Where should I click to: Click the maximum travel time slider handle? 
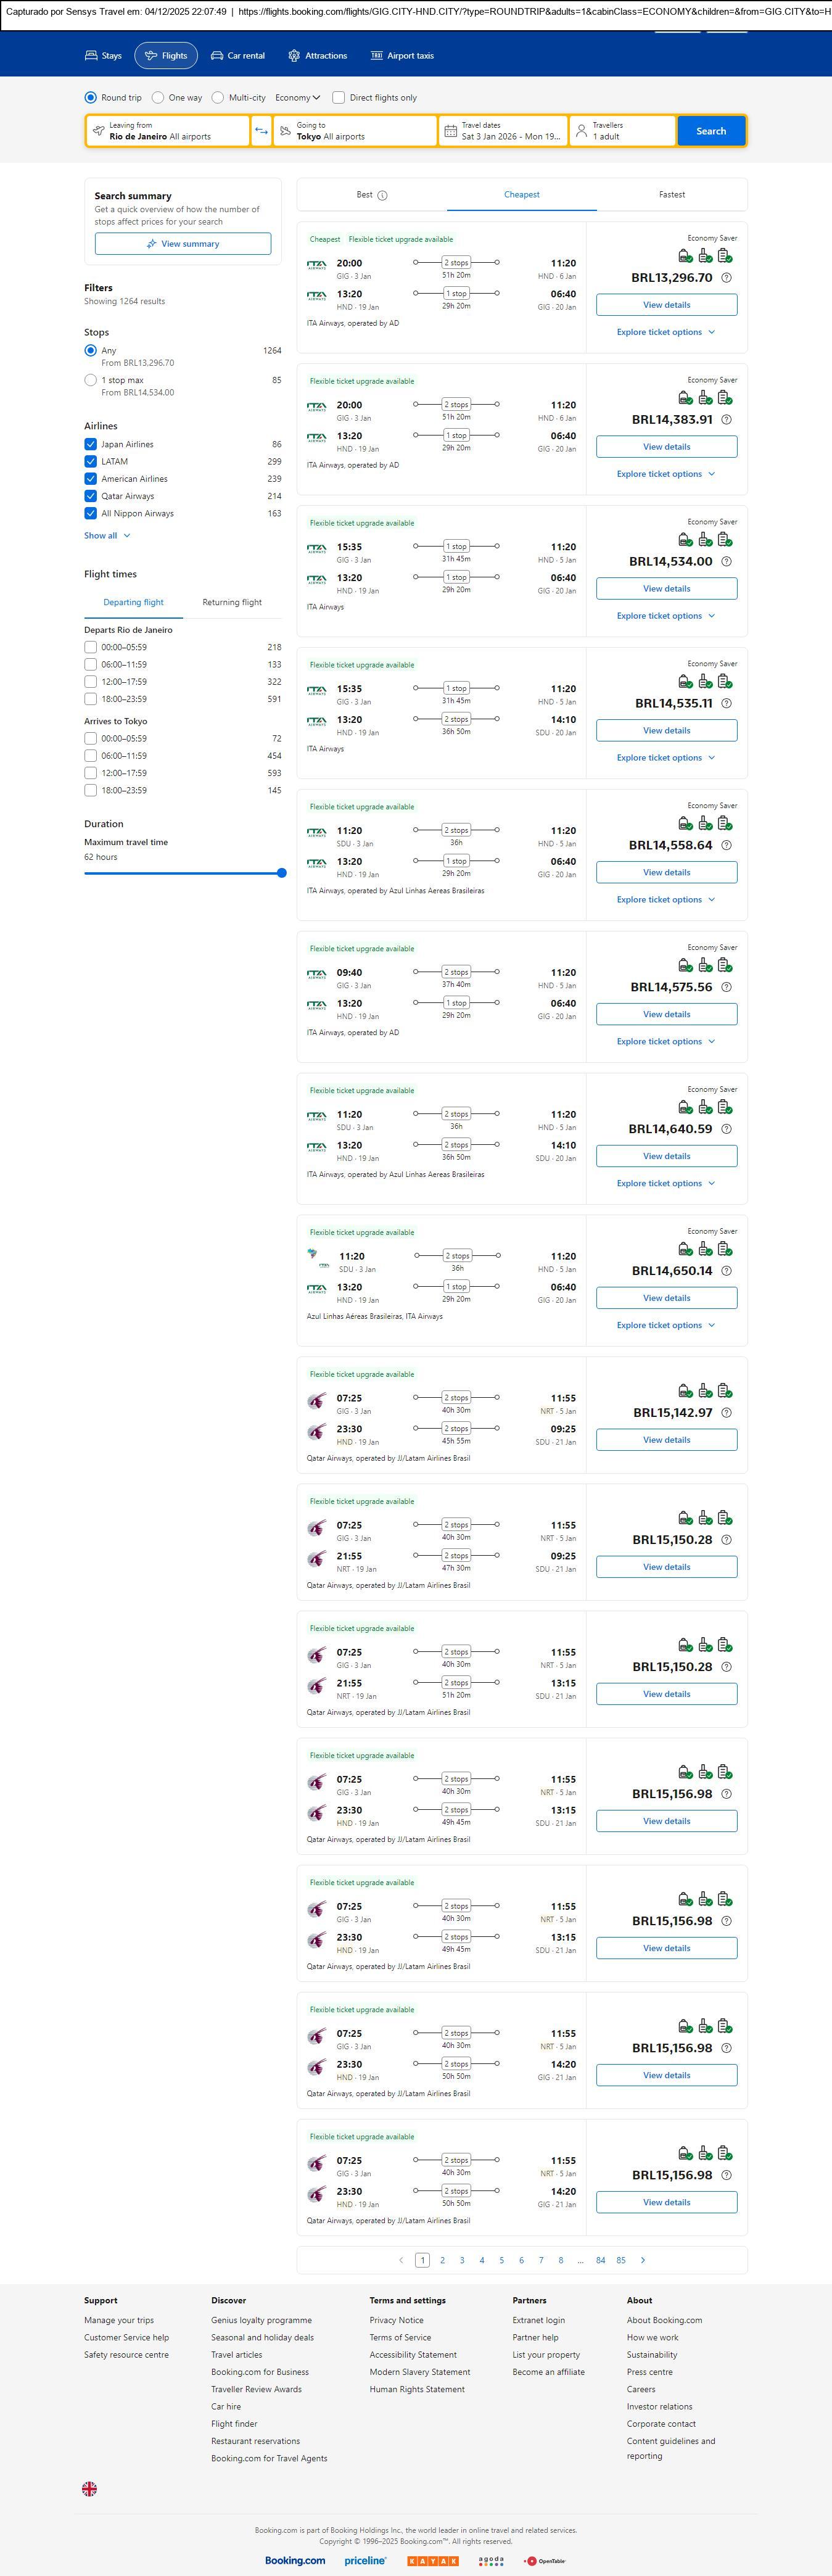pyautogui.click(x=282, y=873)
